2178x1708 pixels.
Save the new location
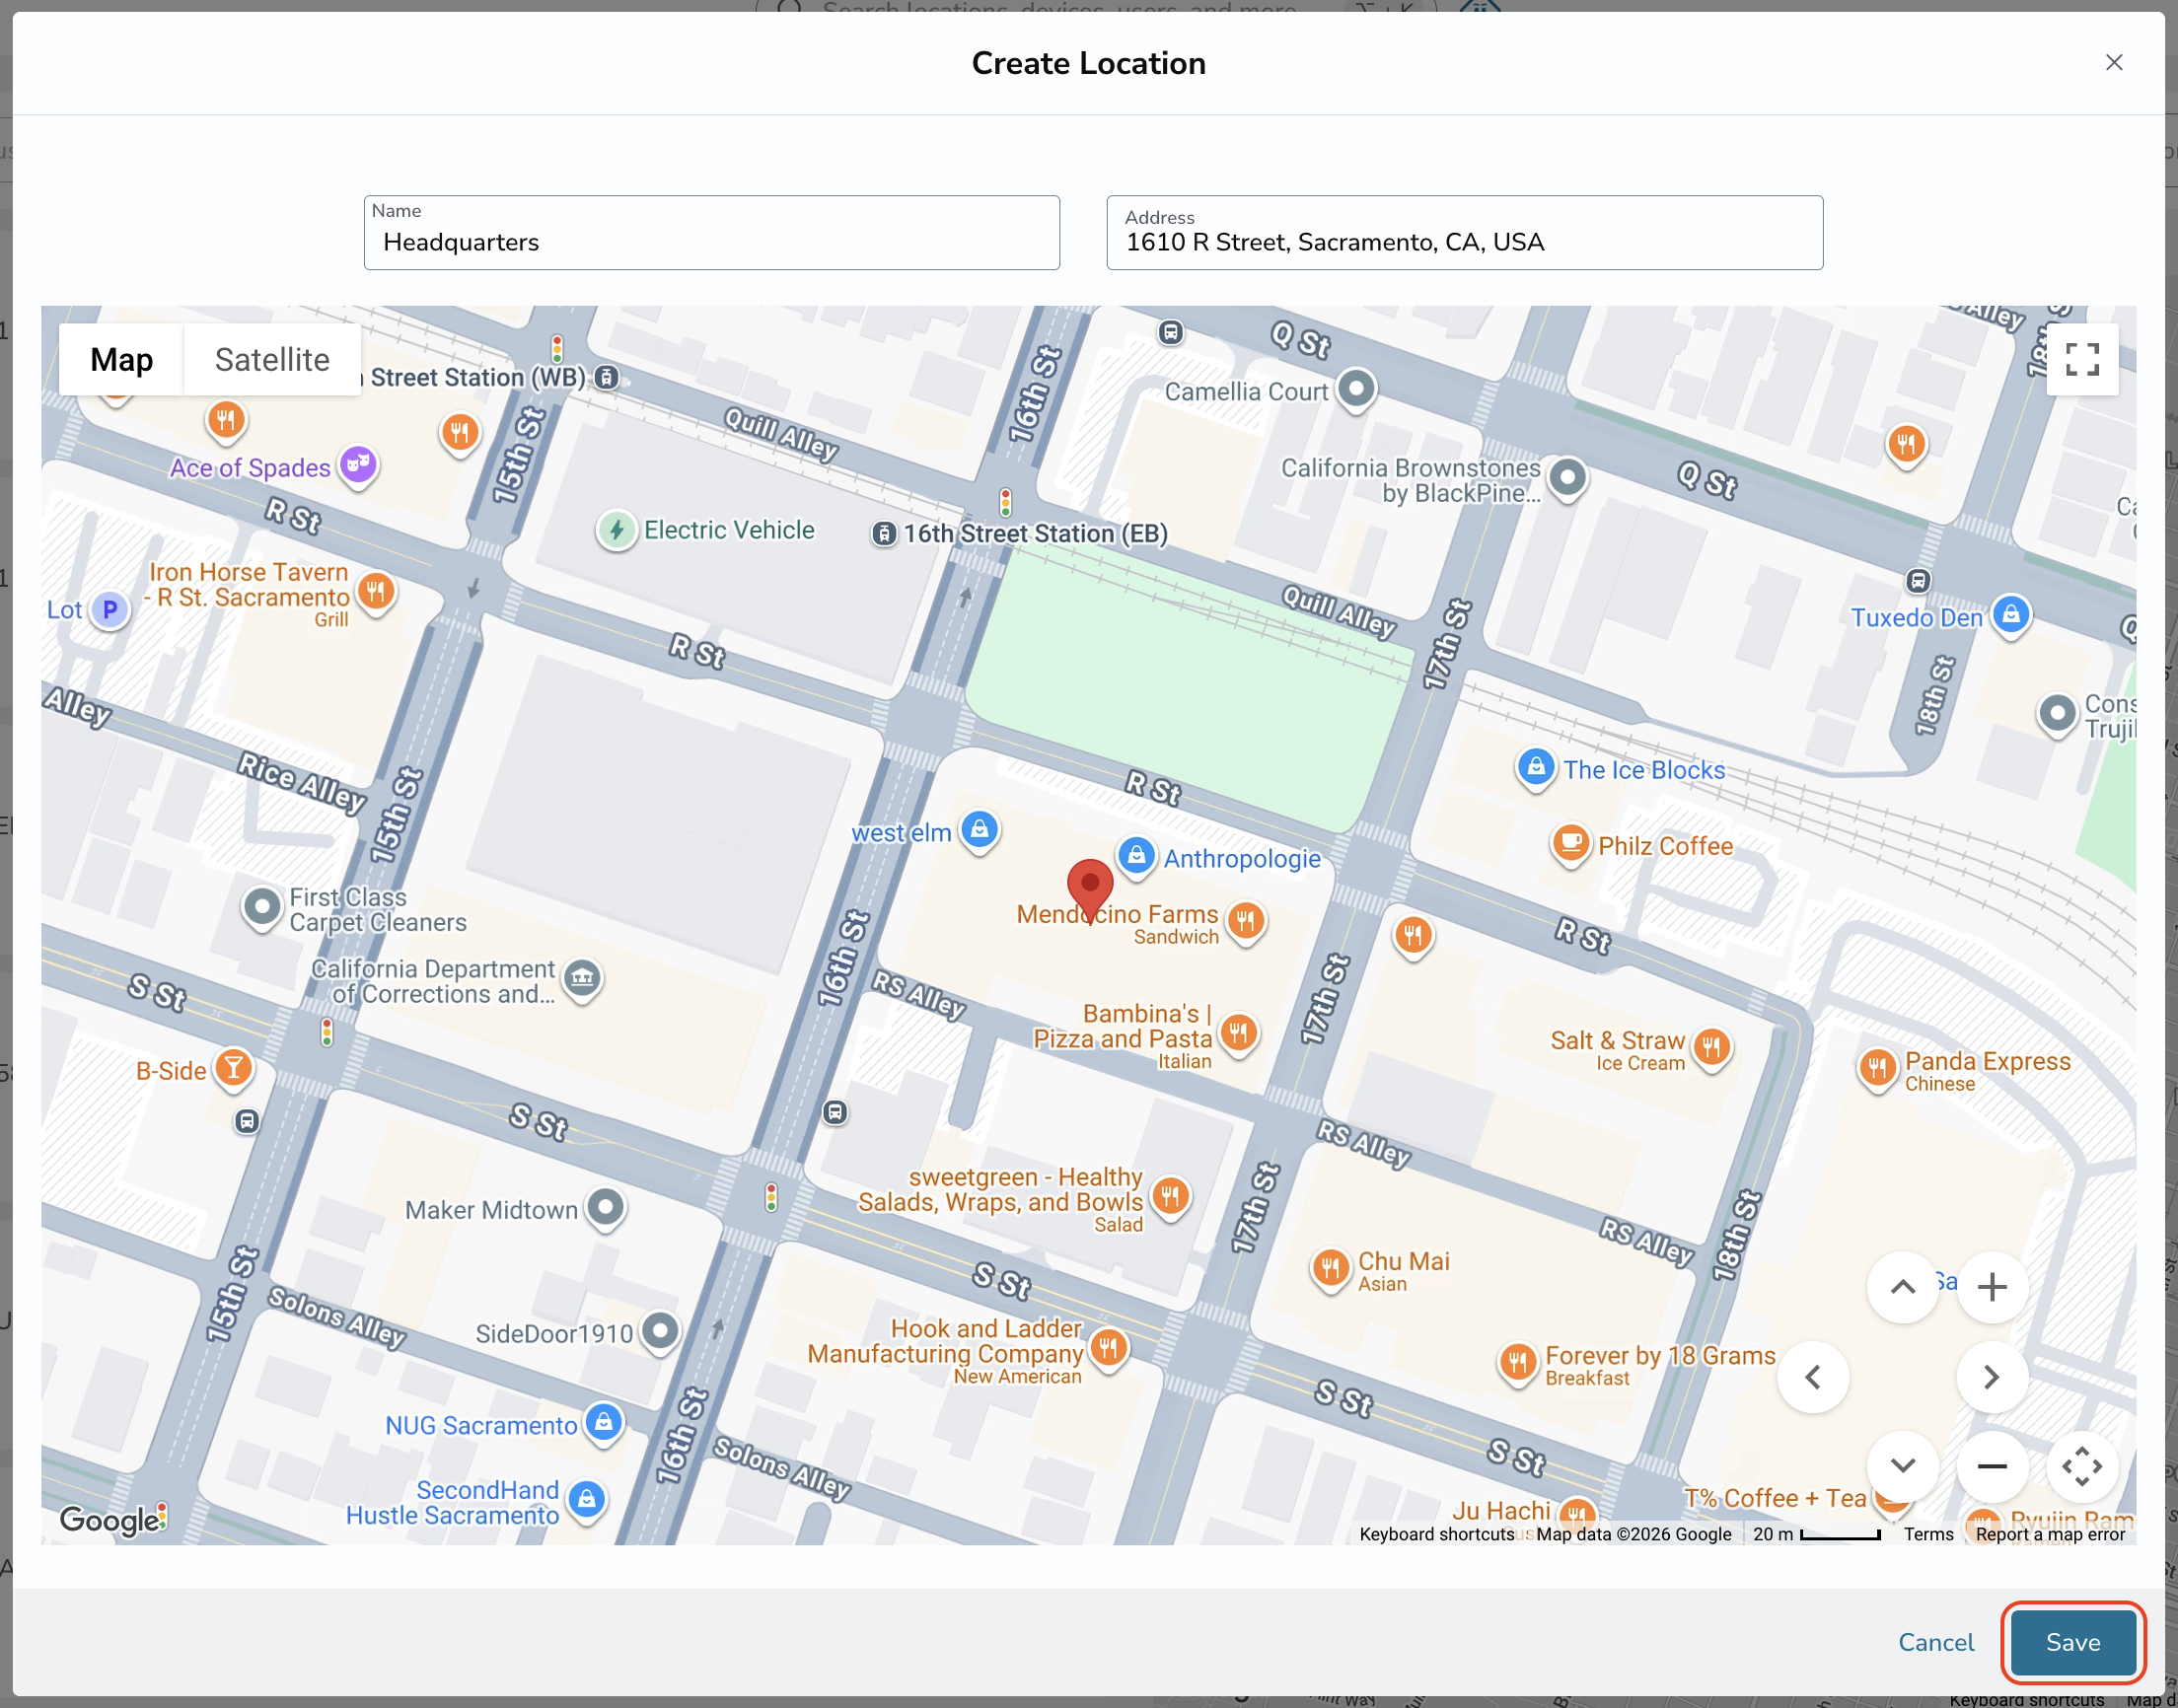pyautogui.click(x=2072, y=1642)
